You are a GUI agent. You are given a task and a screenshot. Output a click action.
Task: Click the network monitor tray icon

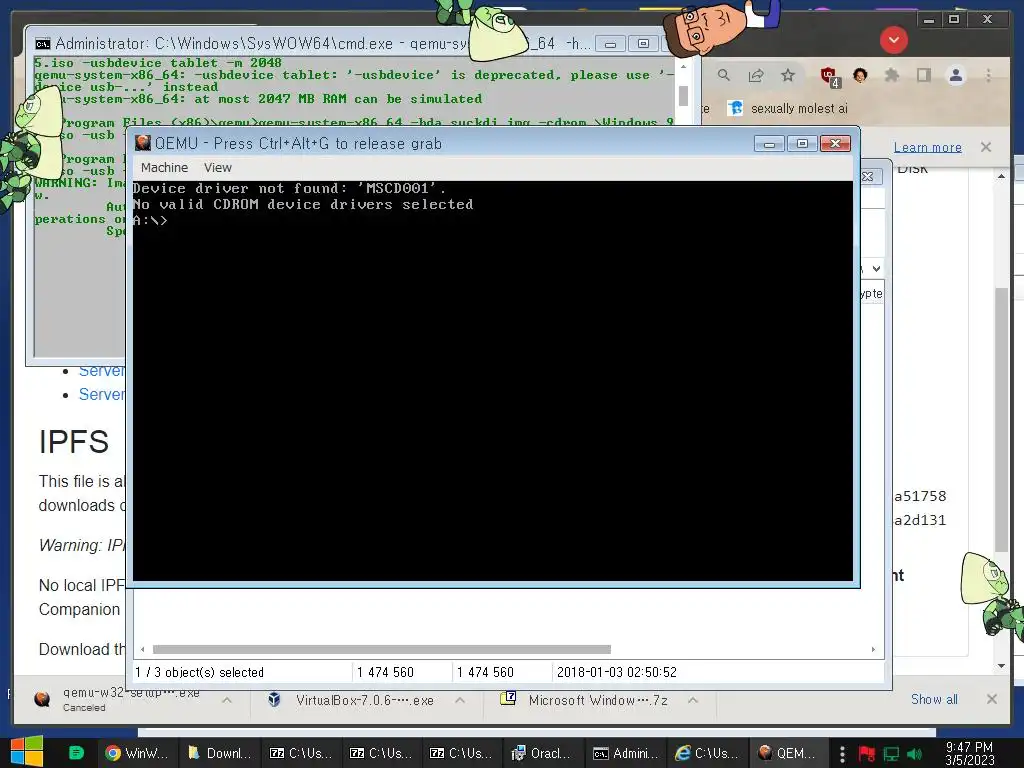click(x=891, y=754)
